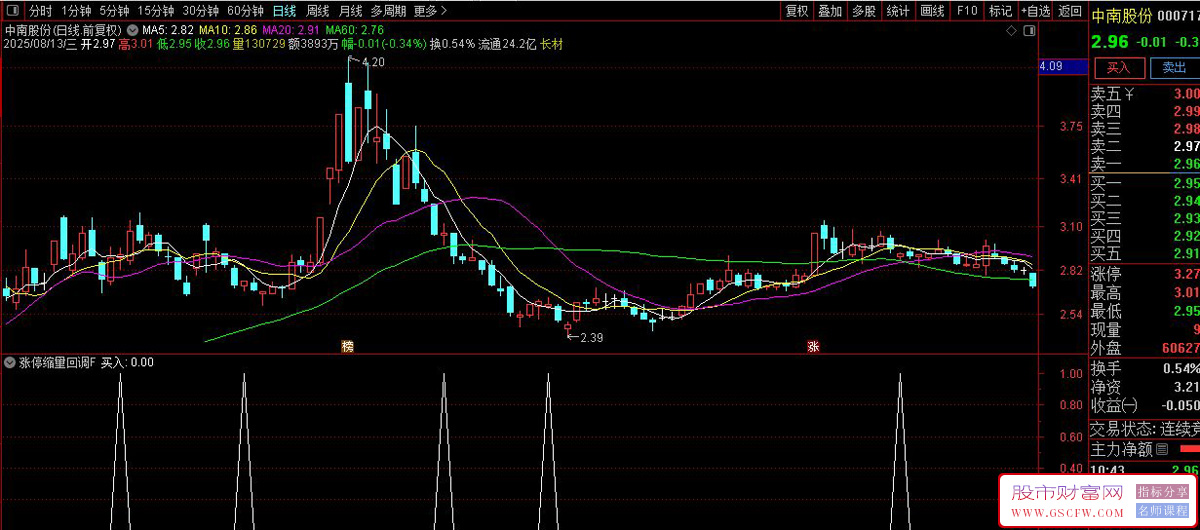The width and height of the screenshot is (1200, 530).
Task: Click the 返回 back button
Action: point(1070,11)
